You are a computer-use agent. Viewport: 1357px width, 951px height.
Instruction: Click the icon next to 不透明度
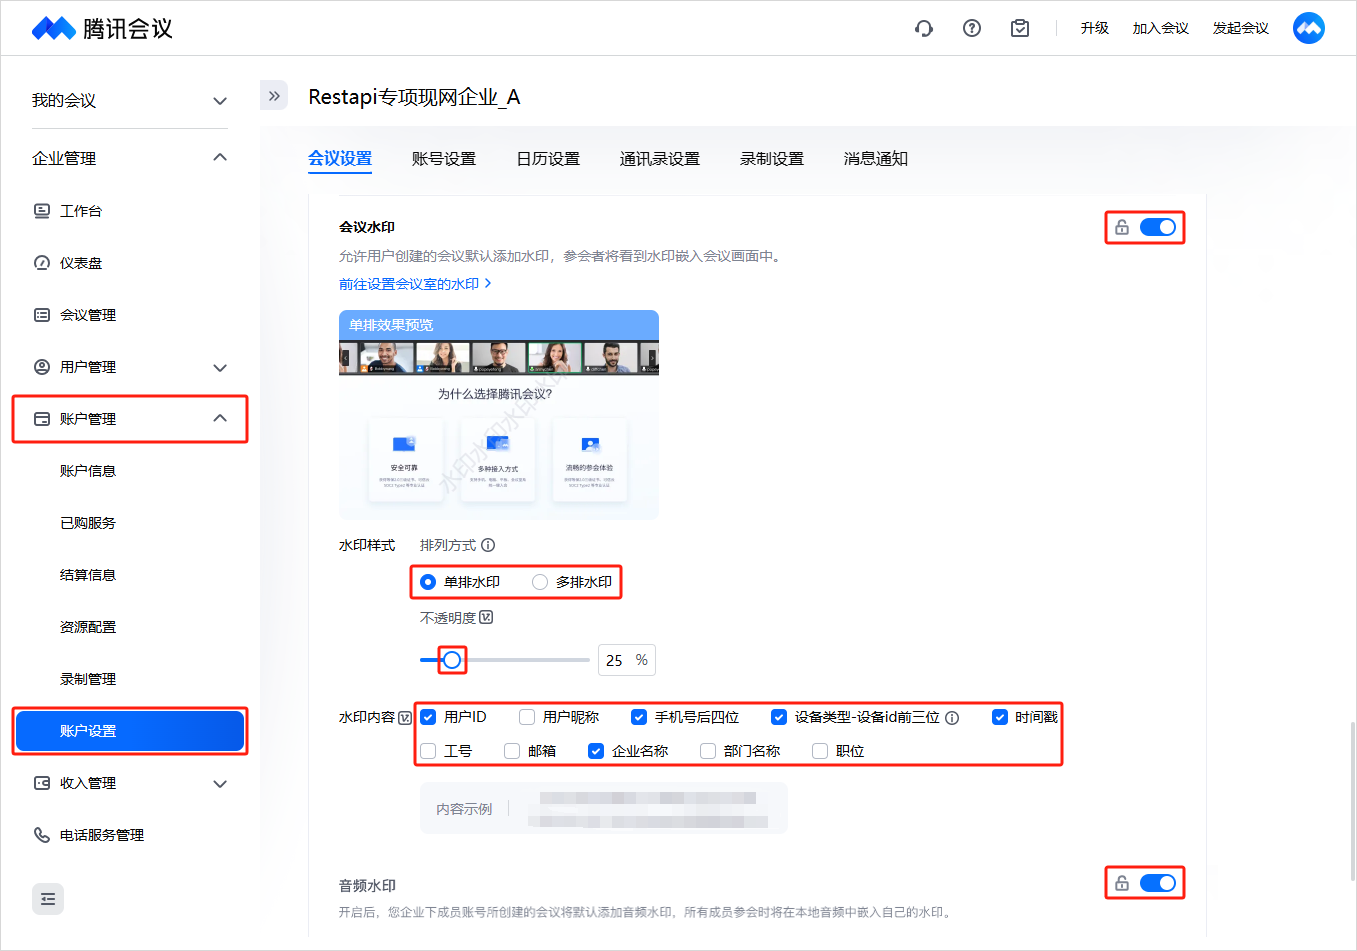pyautogui.click(x=486, y=617)
